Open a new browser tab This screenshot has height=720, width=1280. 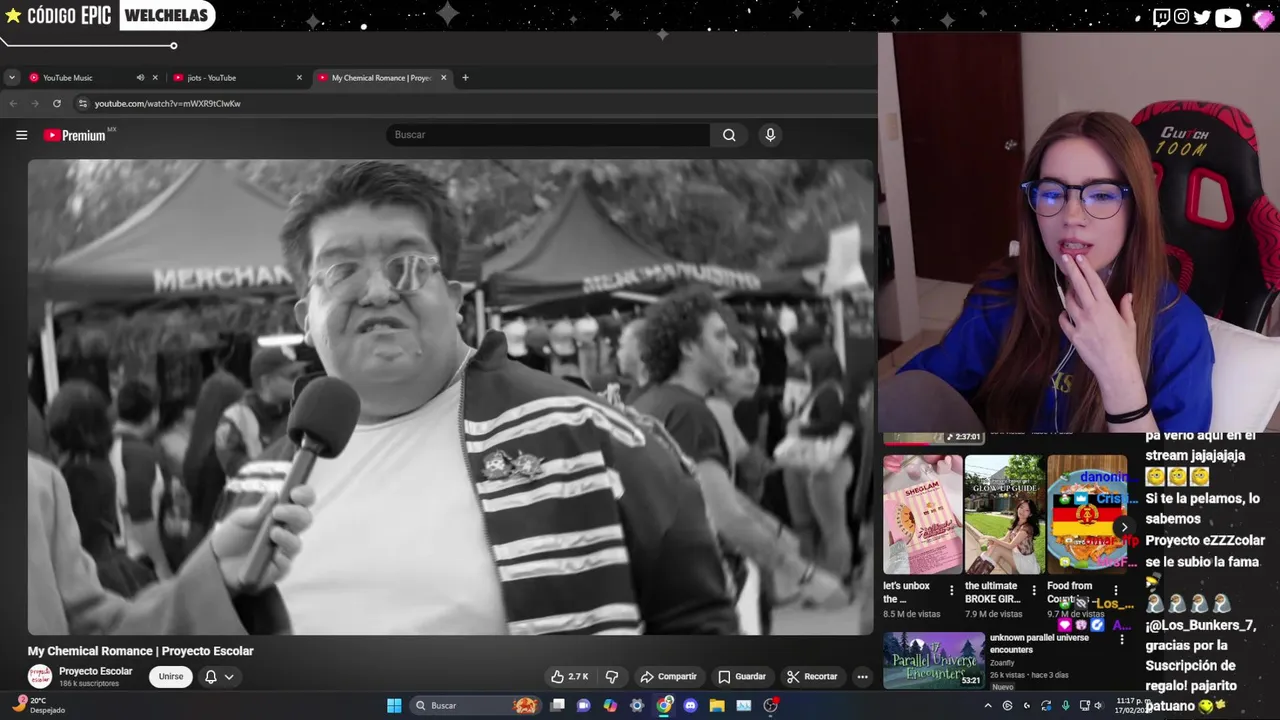[465, 77]
